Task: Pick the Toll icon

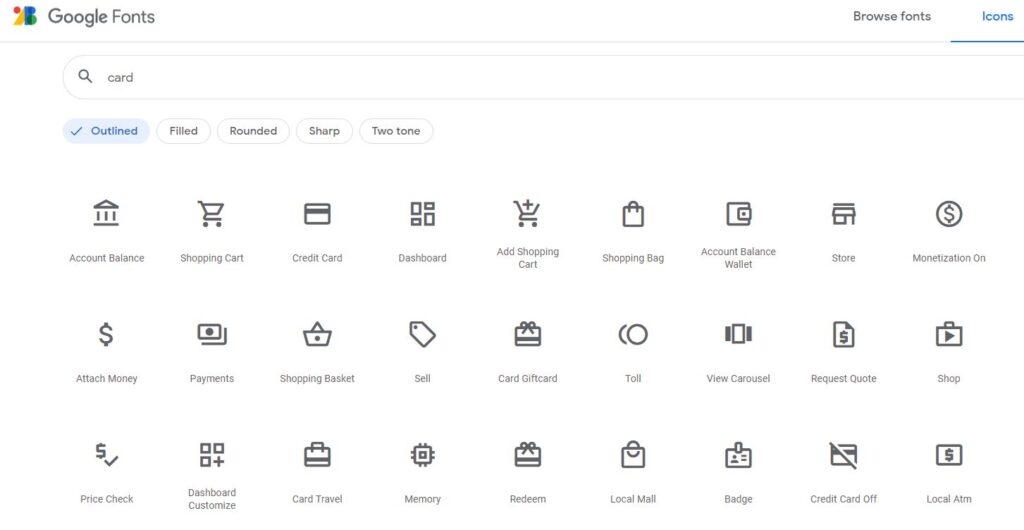Action: click(x=633, y=334)
